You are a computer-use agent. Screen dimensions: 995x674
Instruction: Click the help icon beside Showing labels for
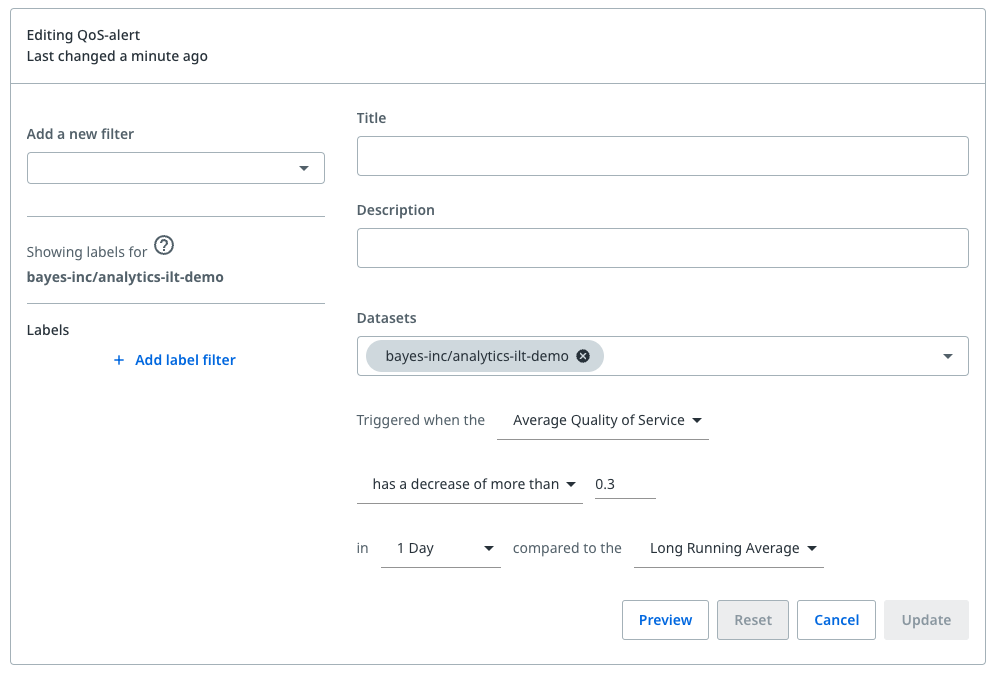[x=165, y=246]
